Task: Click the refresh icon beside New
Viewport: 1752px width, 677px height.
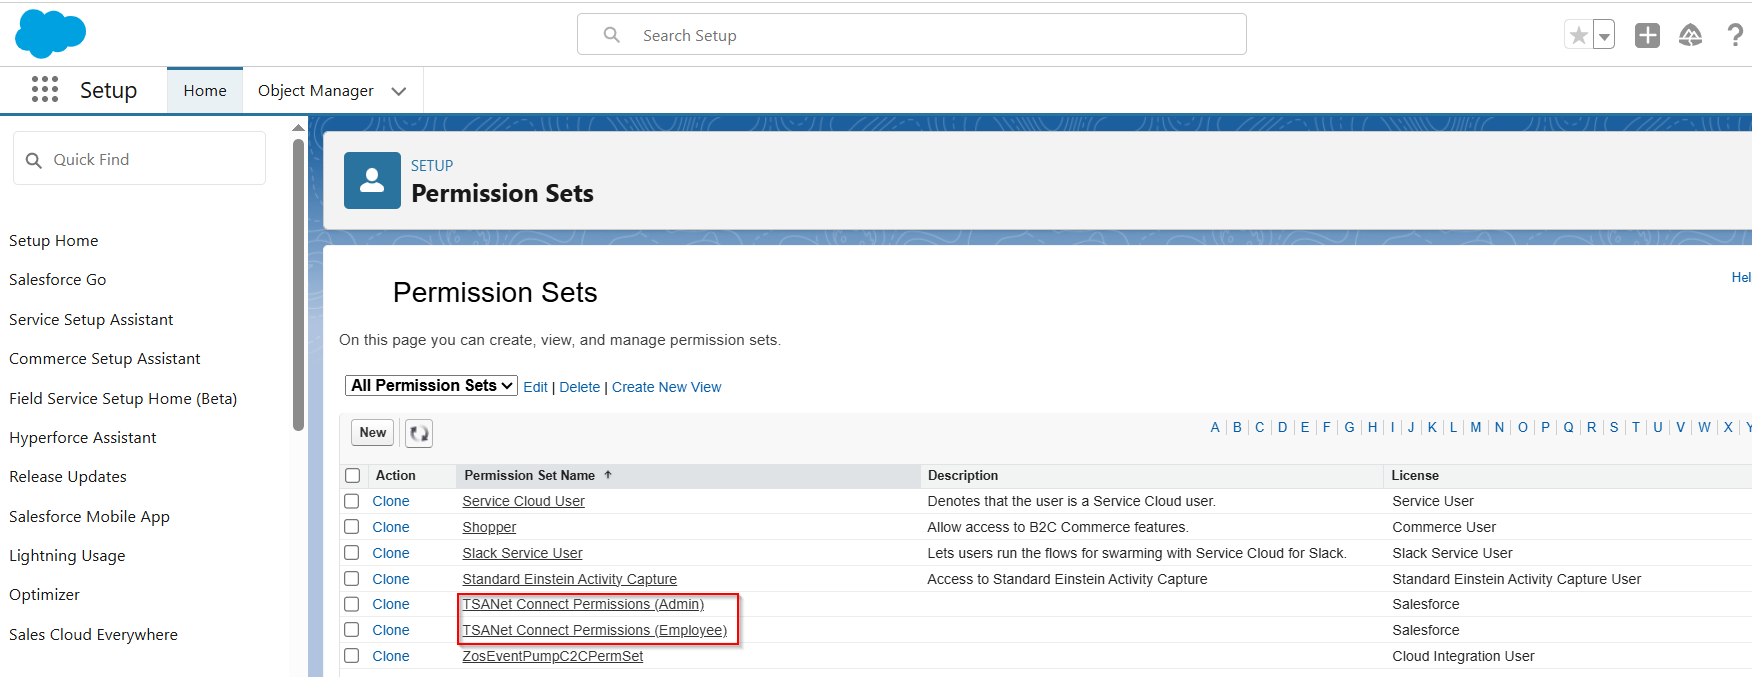Action: click(x=419, y=433)
